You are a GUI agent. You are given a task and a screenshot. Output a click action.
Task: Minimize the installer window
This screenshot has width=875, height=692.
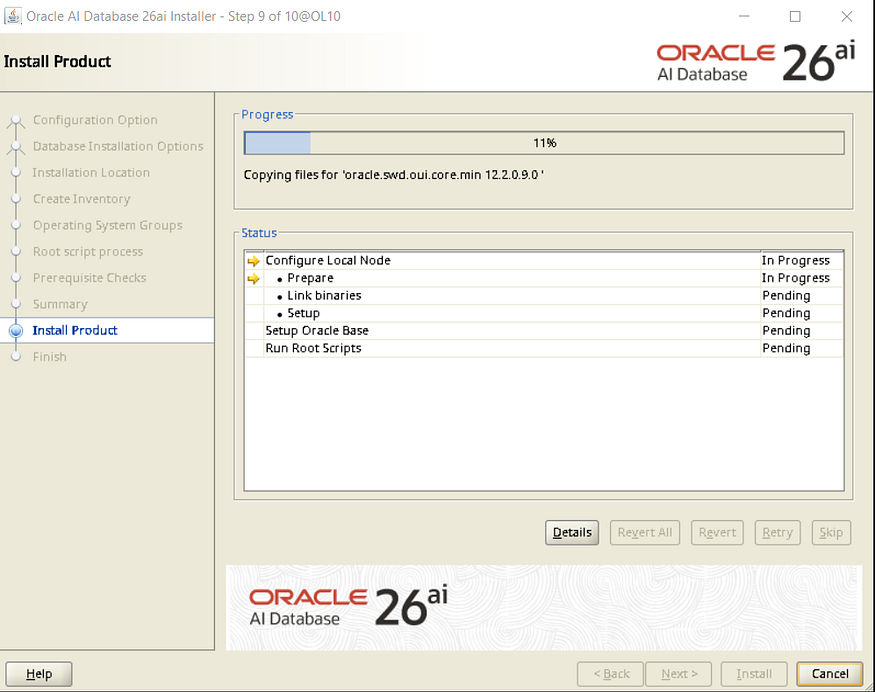[x=744, y=16]
